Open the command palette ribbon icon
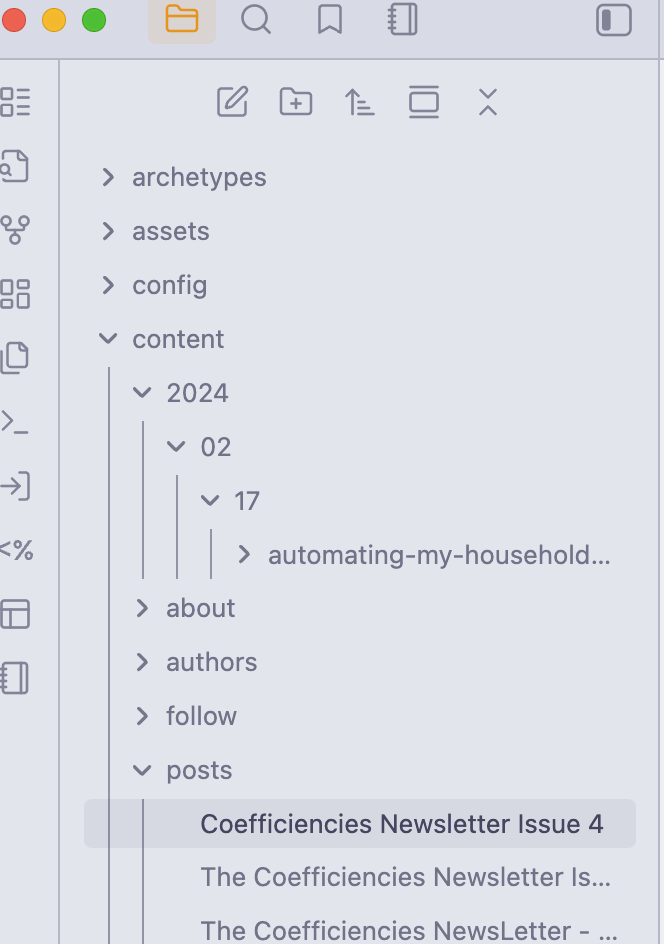The width and height of the screenshot is (664, 944). 14,422
